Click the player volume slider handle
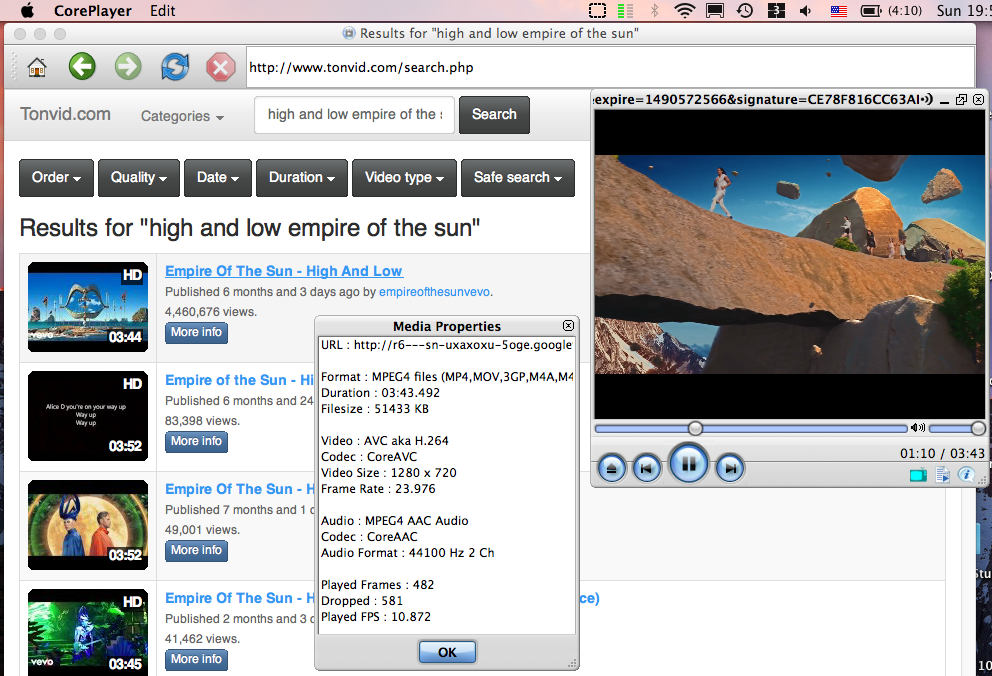The height and width of the screenshot is (676, 992). [x=978, y=429]
